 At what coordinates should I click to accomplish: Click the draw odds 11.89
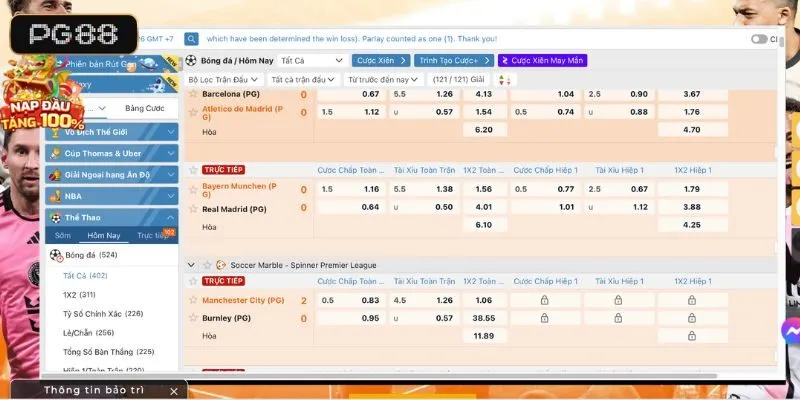pos(485,336)
